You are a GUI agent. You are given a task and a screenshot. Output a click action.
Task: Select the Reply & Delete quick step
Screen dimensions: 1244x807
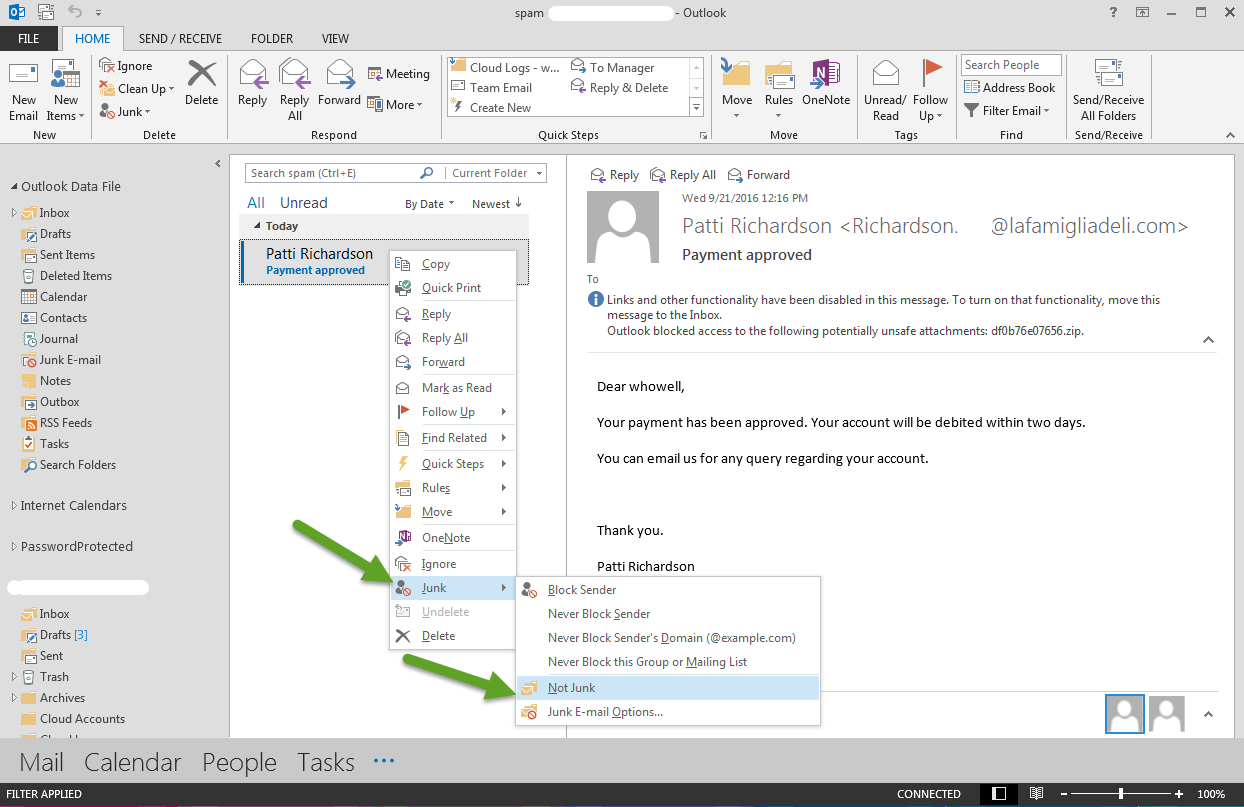click(620, 88)
